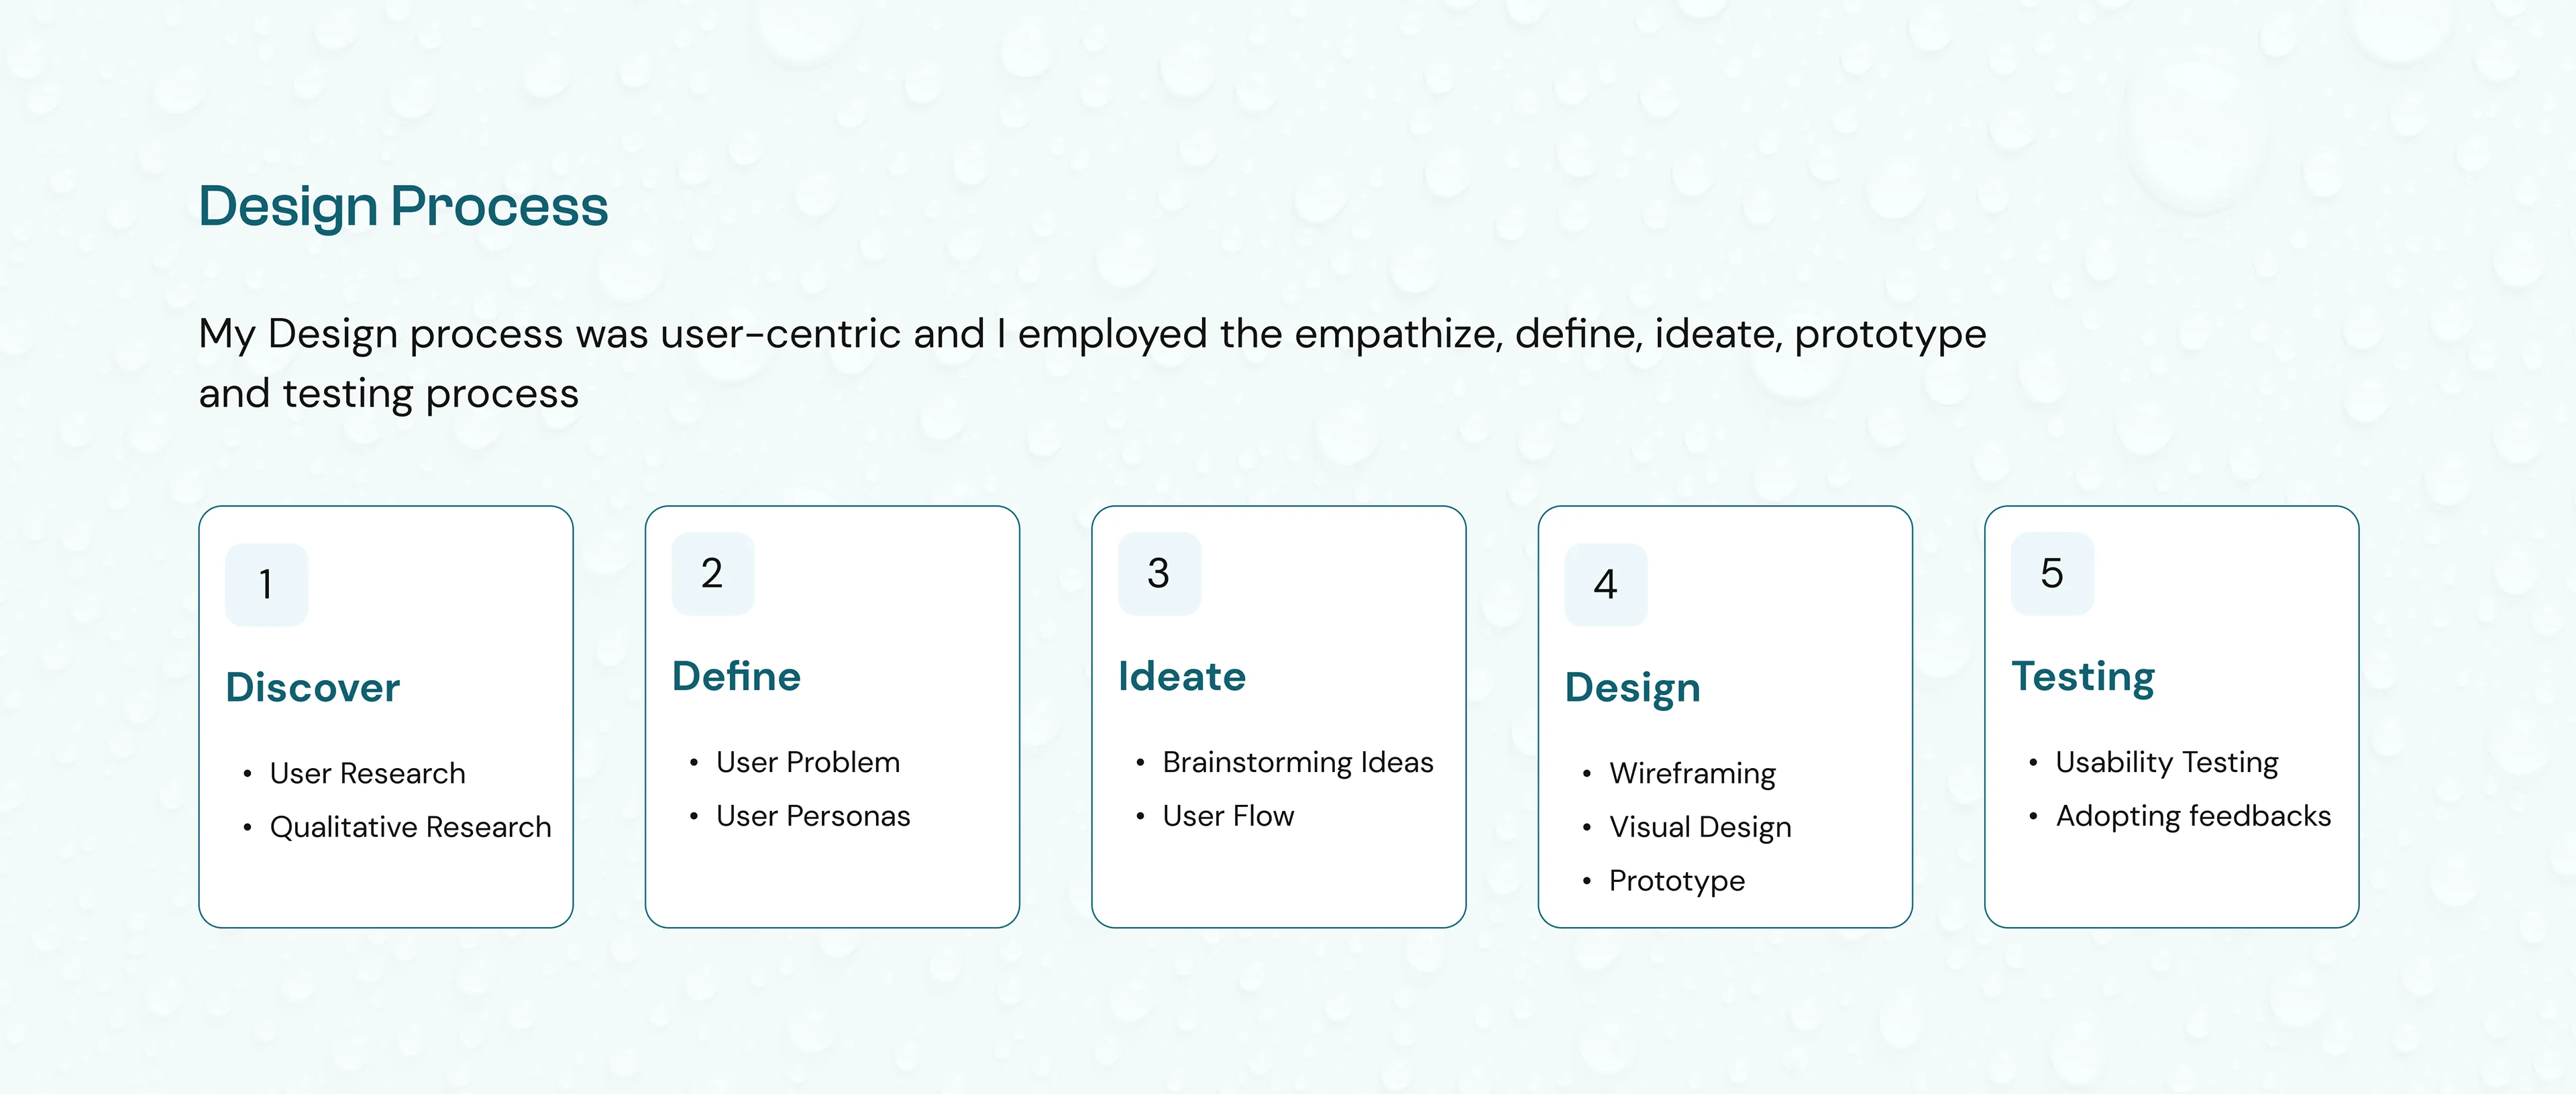Screen dimensions: 2576x1094
Task: Select the Define card heading
Action: (x=736, y=677)
